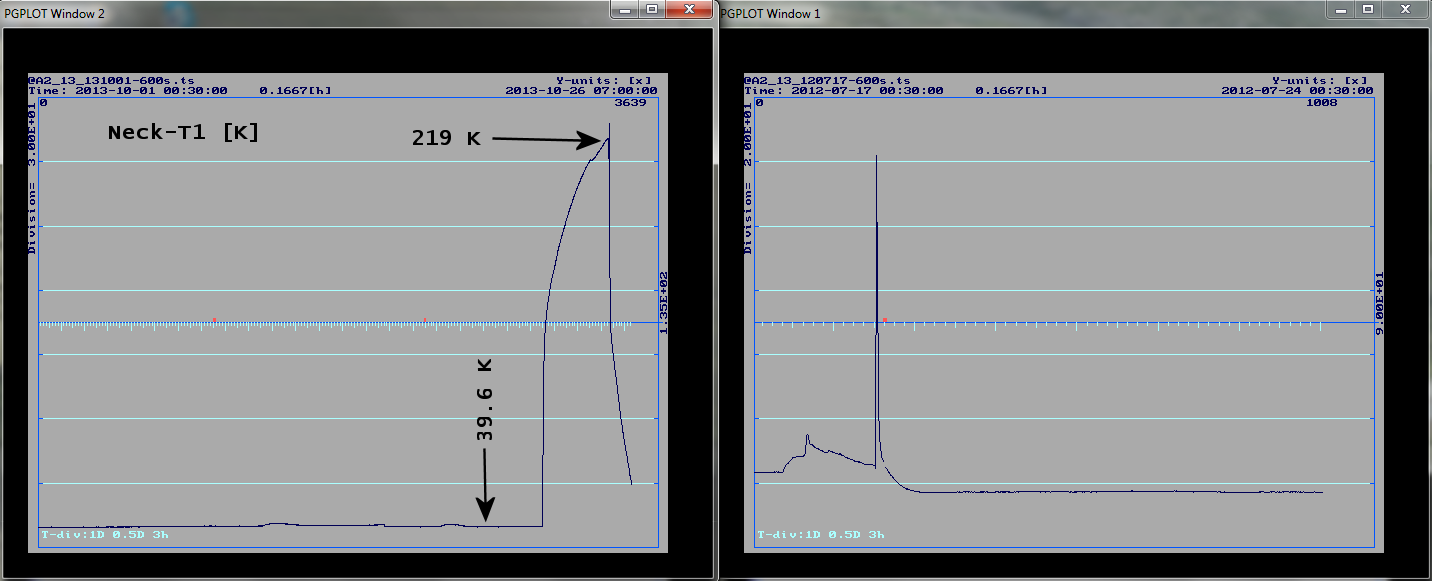Maximize PGPLOT Window 1
This screenshot has width=1432, height=581.
tap(1368, 9)
